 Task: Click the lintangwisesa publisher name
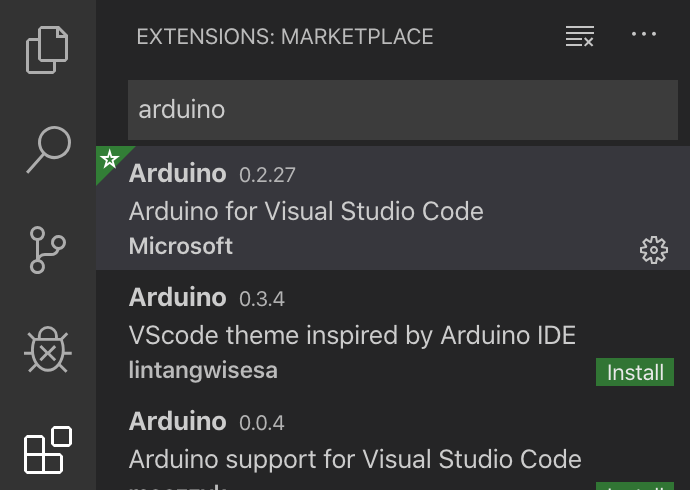(x=203, y=370)
